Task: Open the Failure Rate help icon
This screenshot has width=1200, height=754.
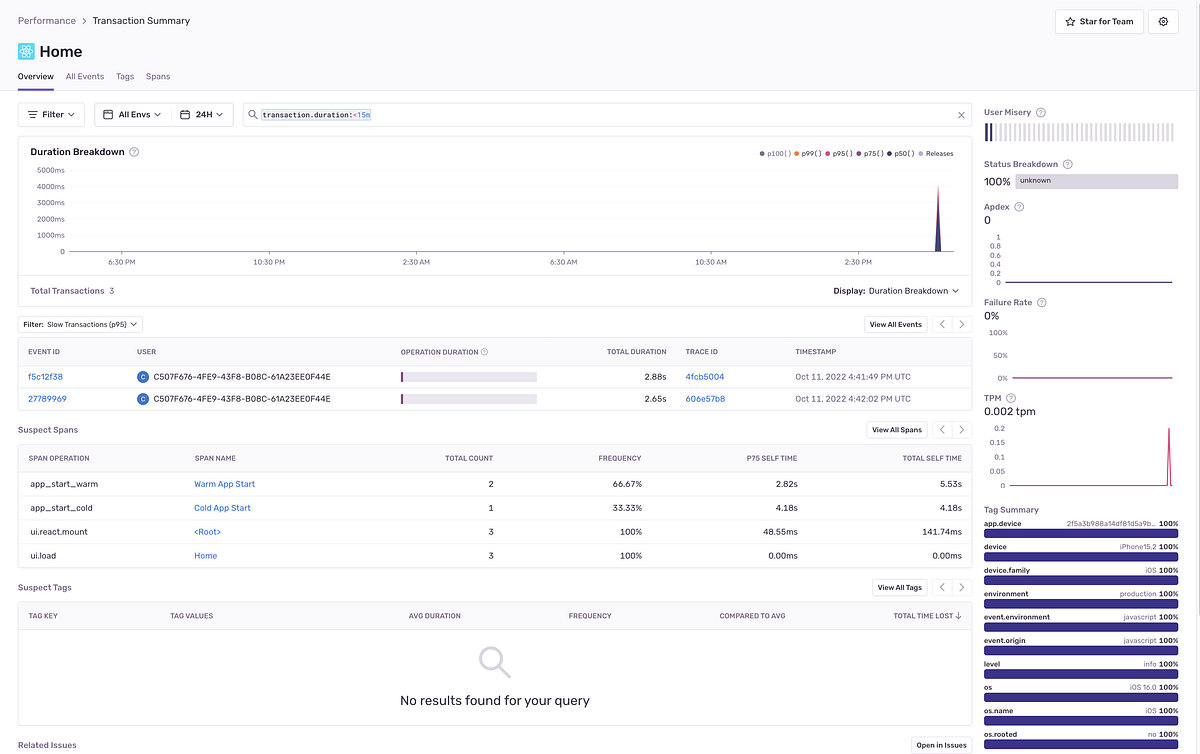Action: click(x=1041, y=302)
